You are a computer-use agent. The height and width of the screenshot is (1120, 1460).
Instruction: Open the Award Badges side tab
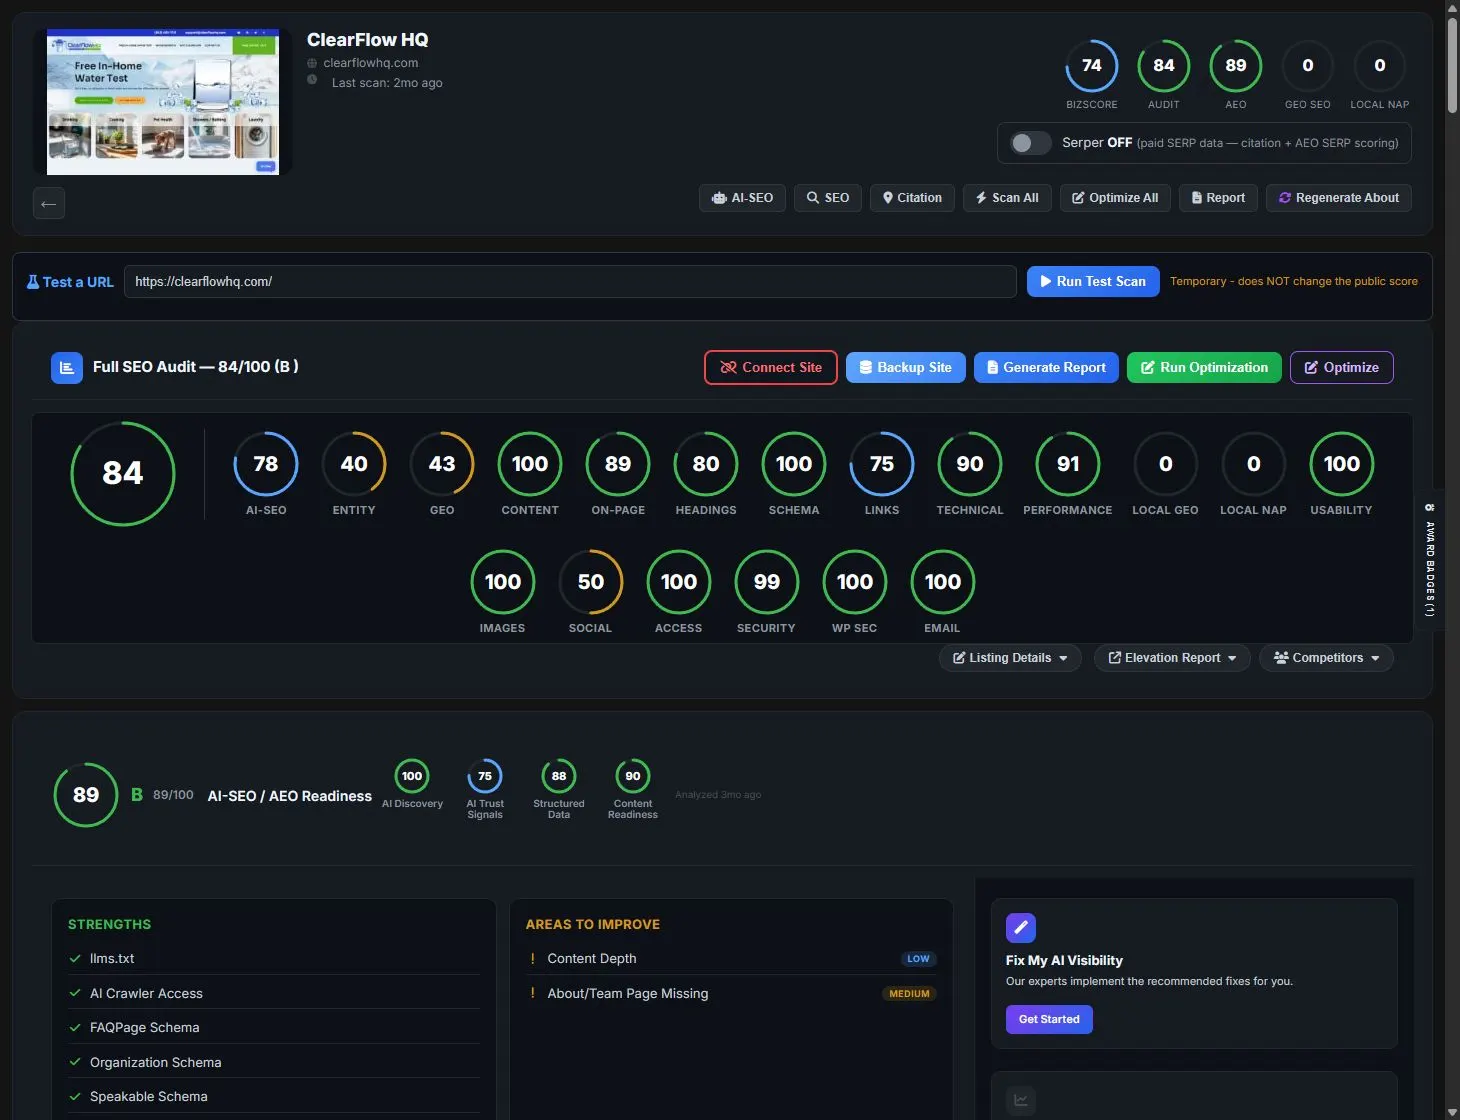(1429, 560)
